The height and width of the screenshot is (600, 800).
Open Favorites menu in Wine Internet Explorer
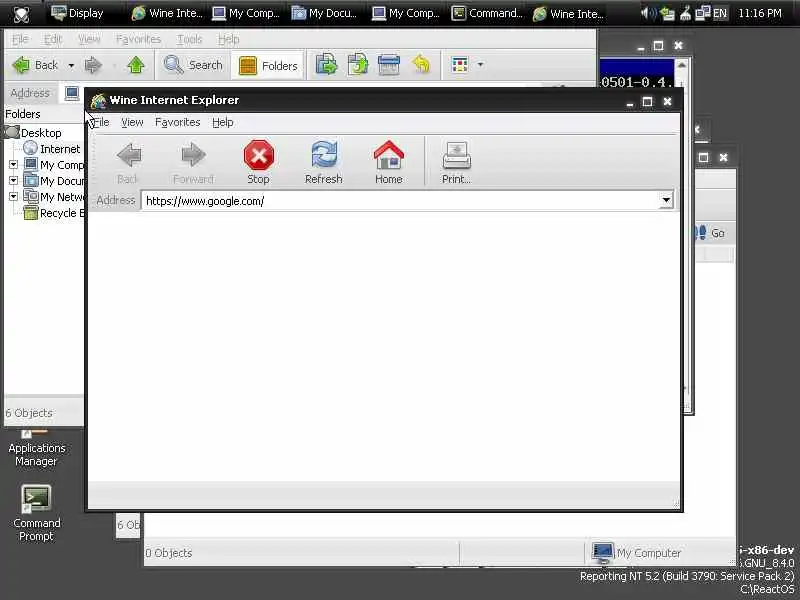point(178,122)
